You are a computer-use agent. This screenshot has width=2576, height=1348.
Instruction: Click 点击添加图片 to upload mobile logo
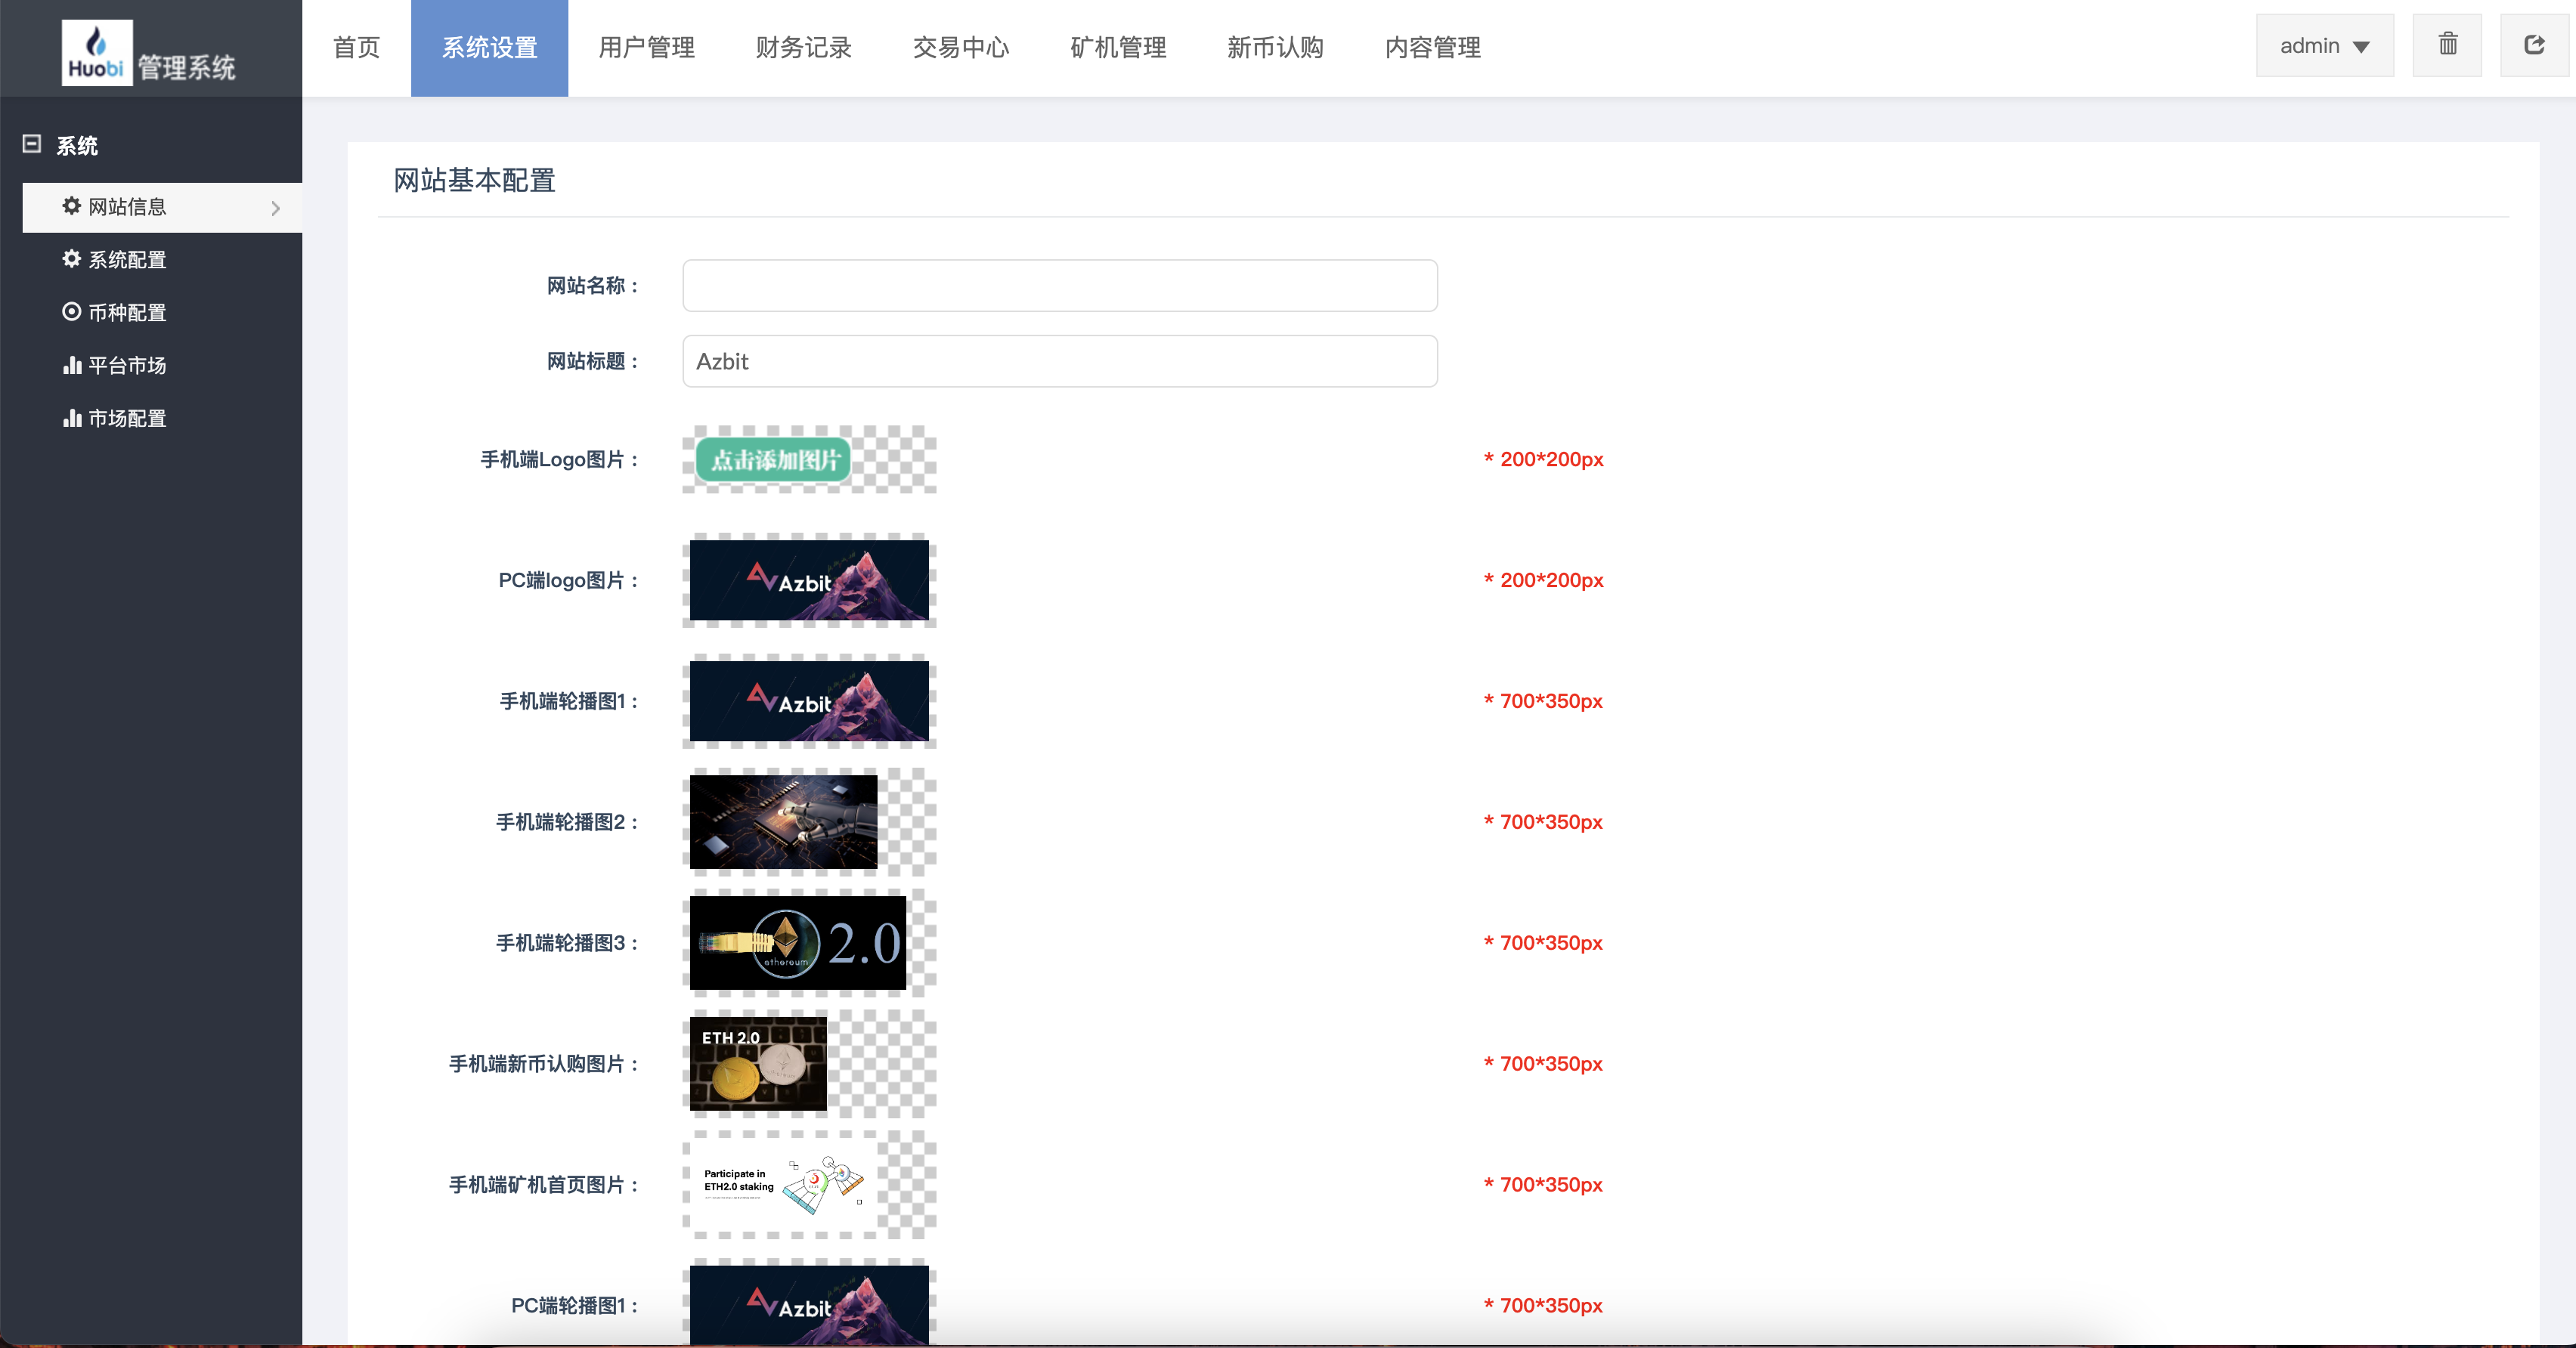(x=773, y=461)
